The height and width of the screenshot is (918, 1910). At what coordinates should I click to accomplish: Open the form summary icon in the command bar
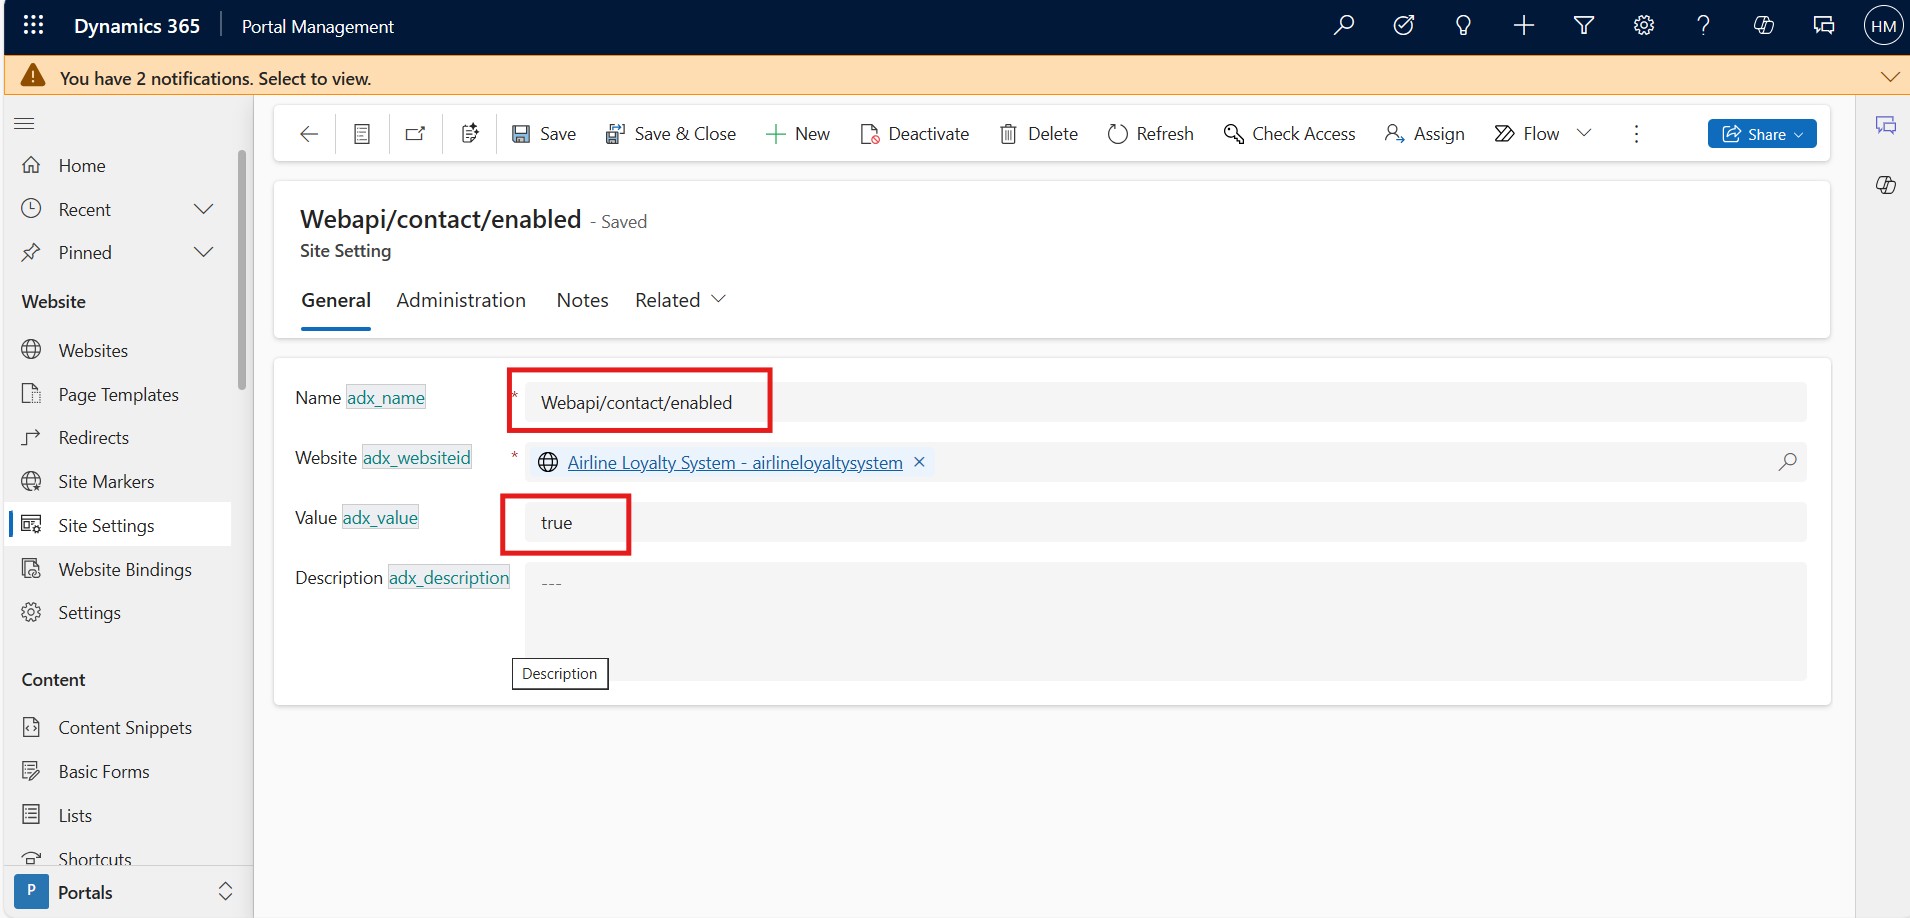pyautogui.click(x=361, y=133)
